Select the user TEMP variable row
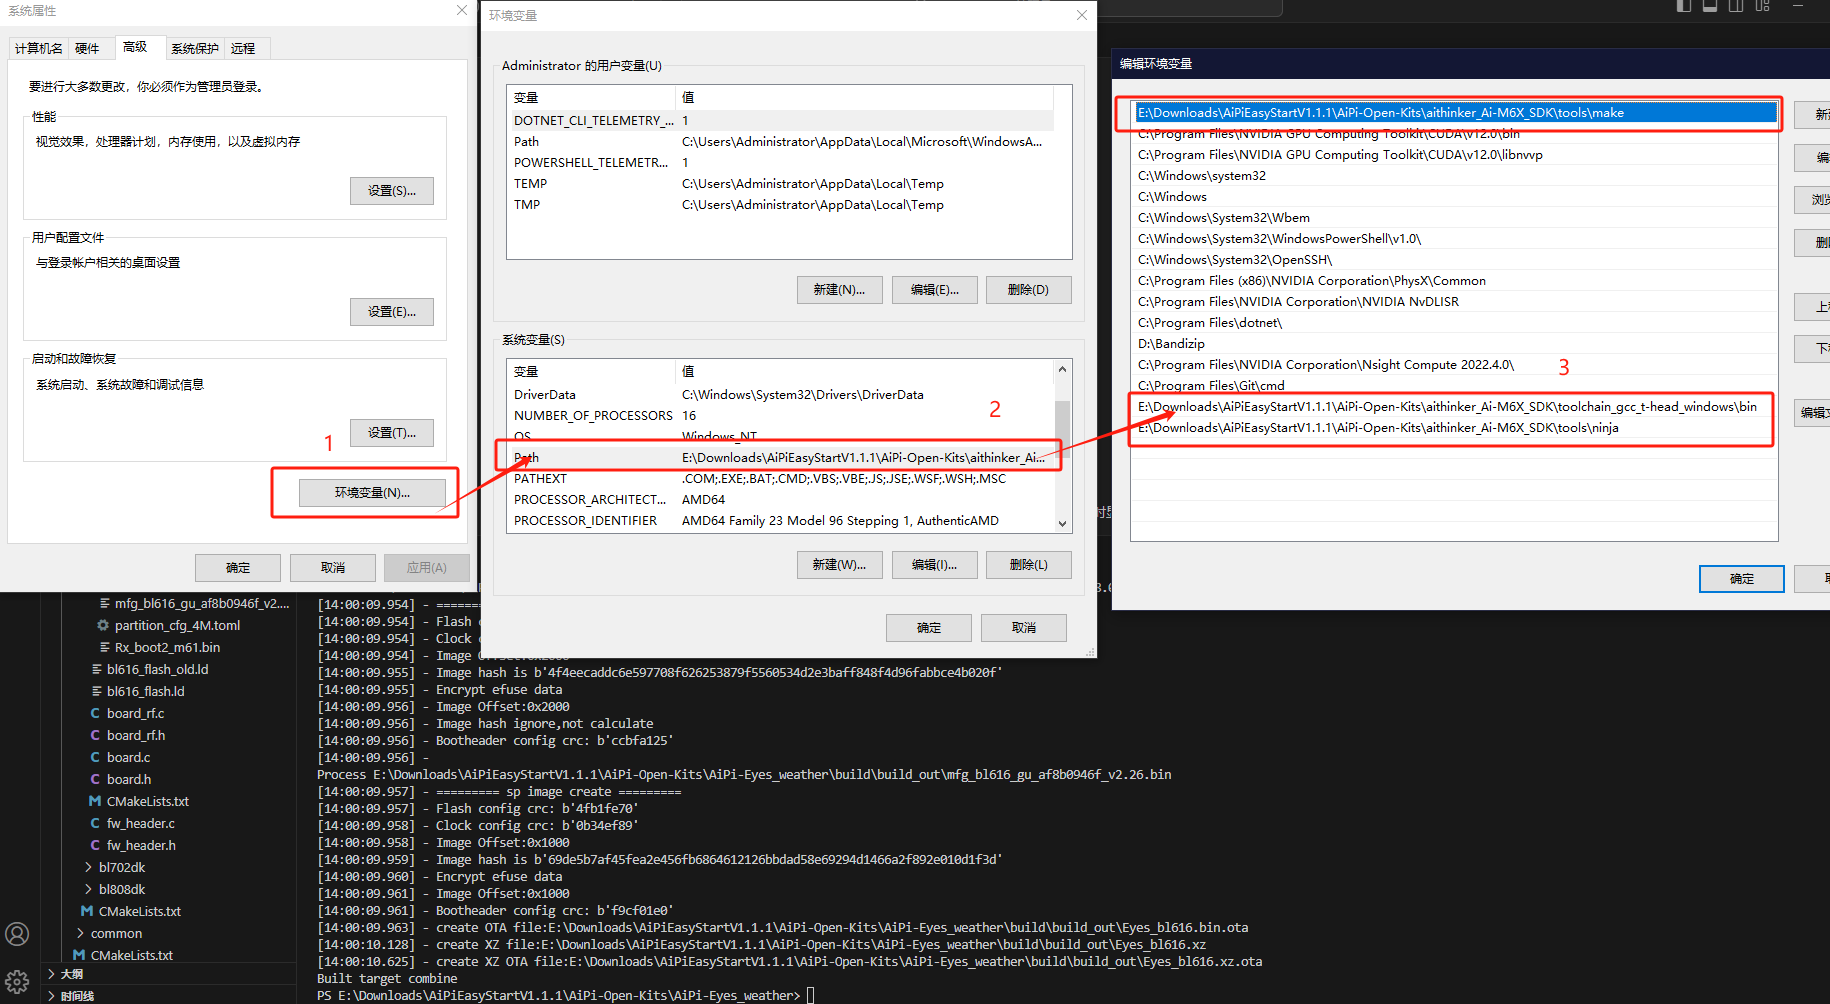Image resolution: width=1830 pixels, height=1004 pixels. point(780,184)
